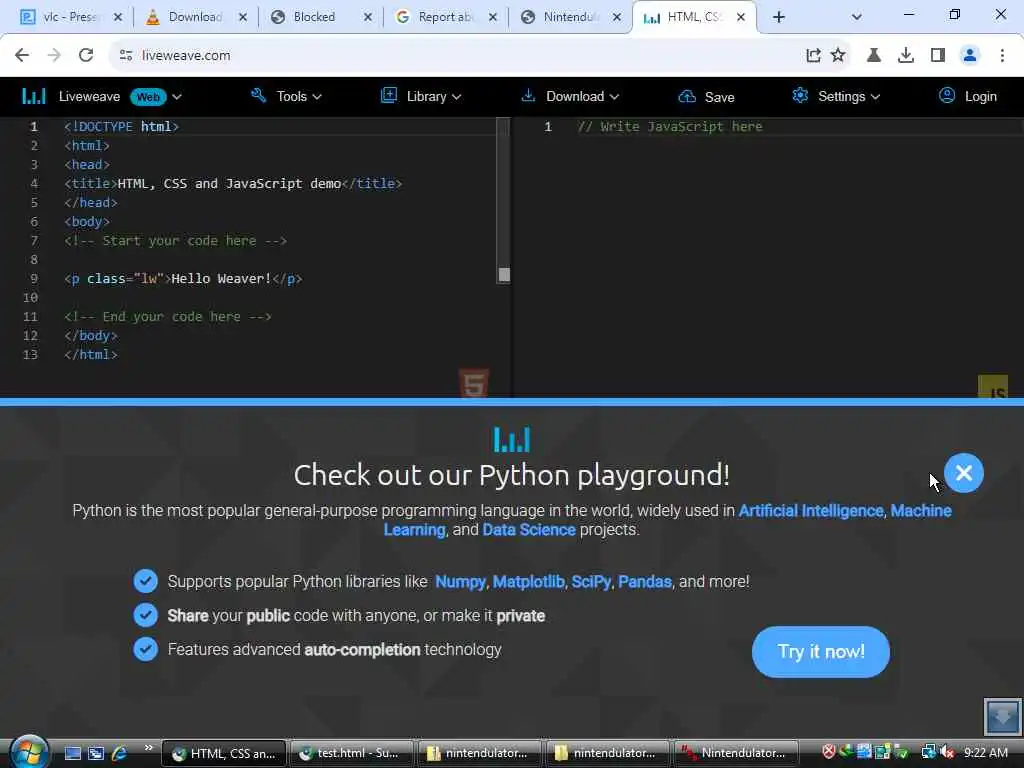This screenshot has width=1024, height=768.
Task: Expand the quick launch overflow chevron
Action: [x=148, y=748]
